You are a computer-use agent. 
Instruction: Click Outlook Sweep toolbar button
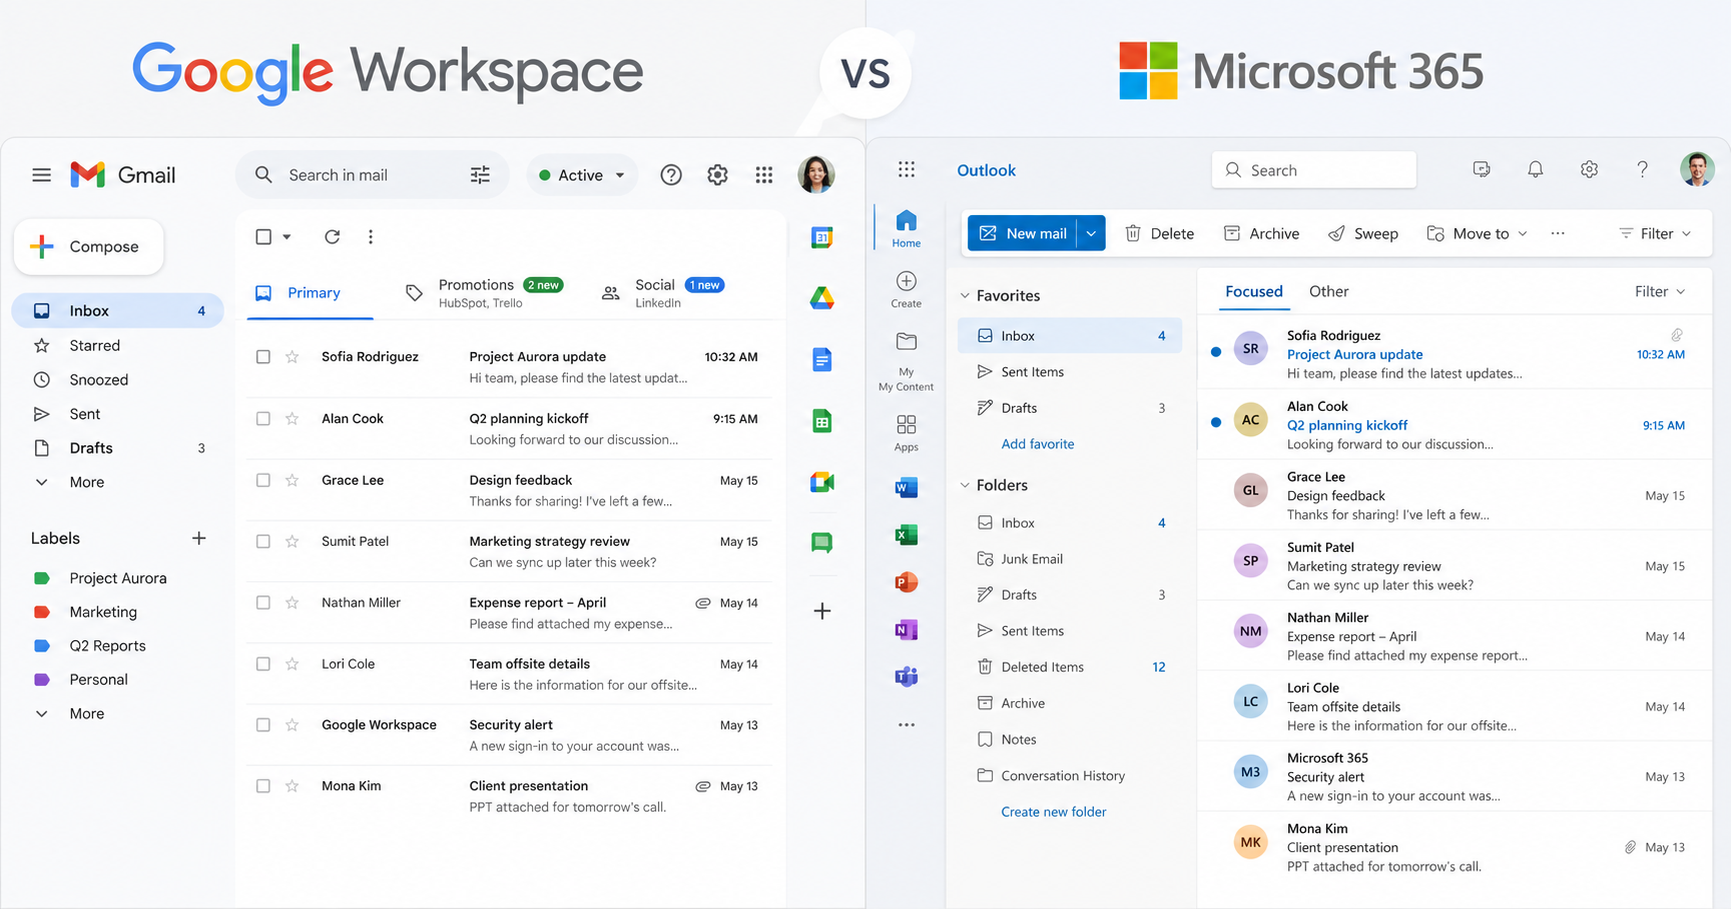pyautogui.click(x=1363, y=233)
